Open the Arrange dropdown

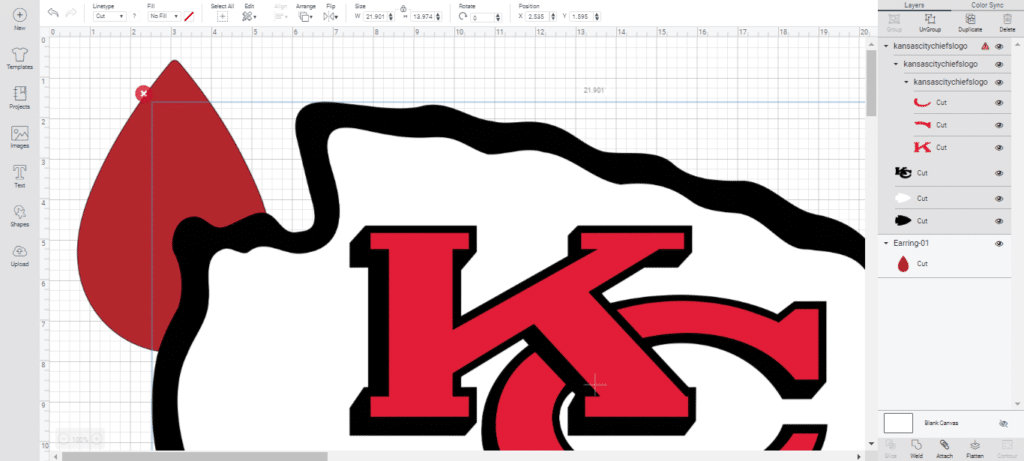pyautogui.click(x=305, y=16)
